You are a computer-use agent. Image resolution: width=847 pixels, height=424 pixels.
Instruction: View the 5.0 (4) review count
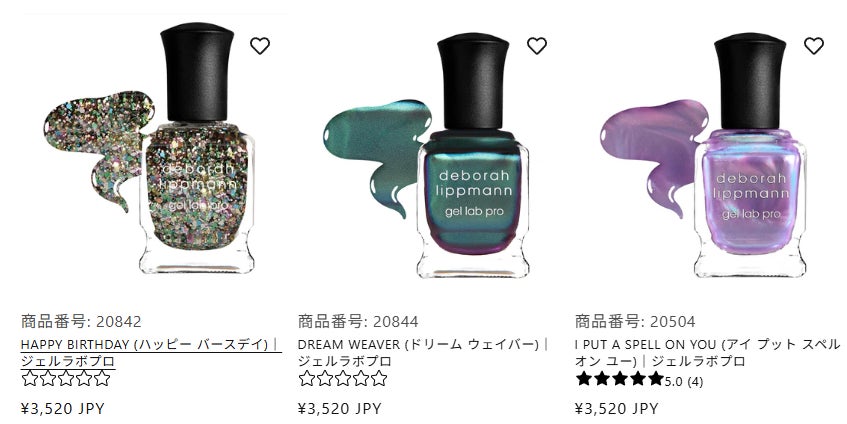[x=684, y=381]
